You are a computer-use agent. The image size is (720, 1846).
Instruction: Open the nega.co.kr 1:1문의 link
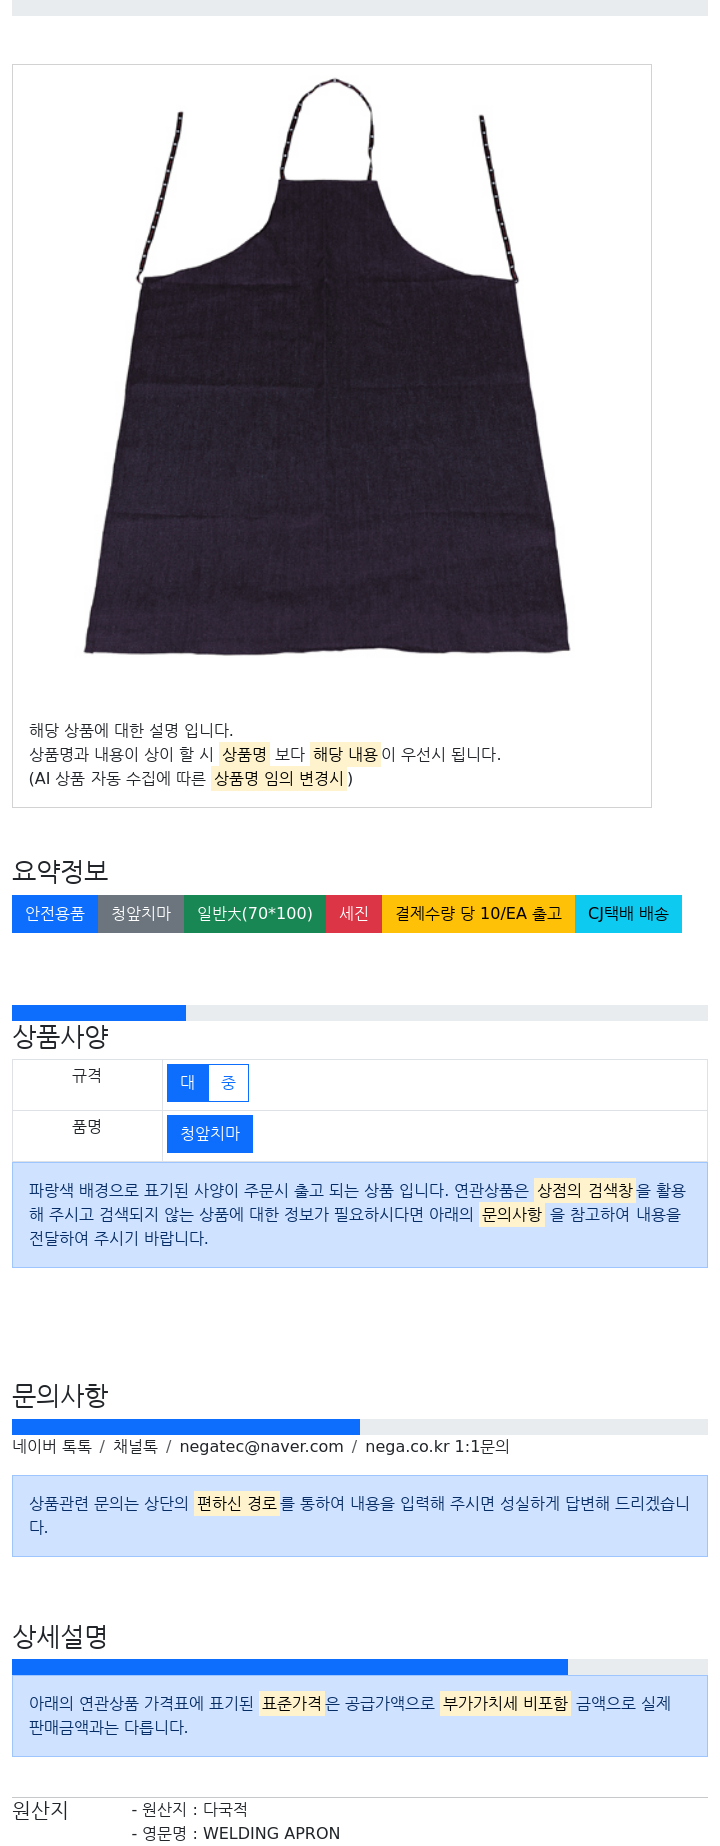437,1446
